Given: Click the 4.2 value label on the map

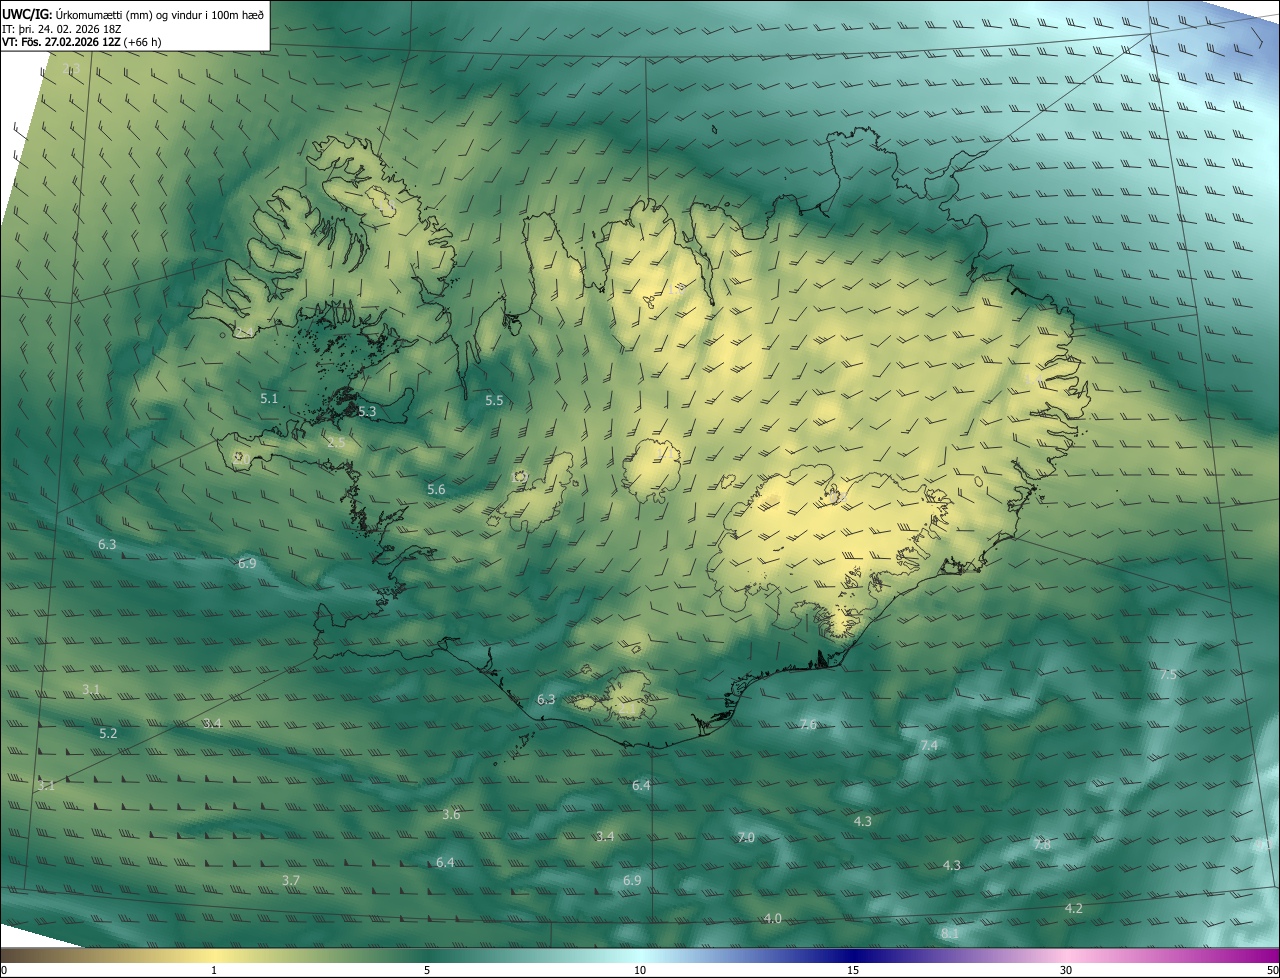Looking at the screenshot, I should click(x=1073, y=908).
